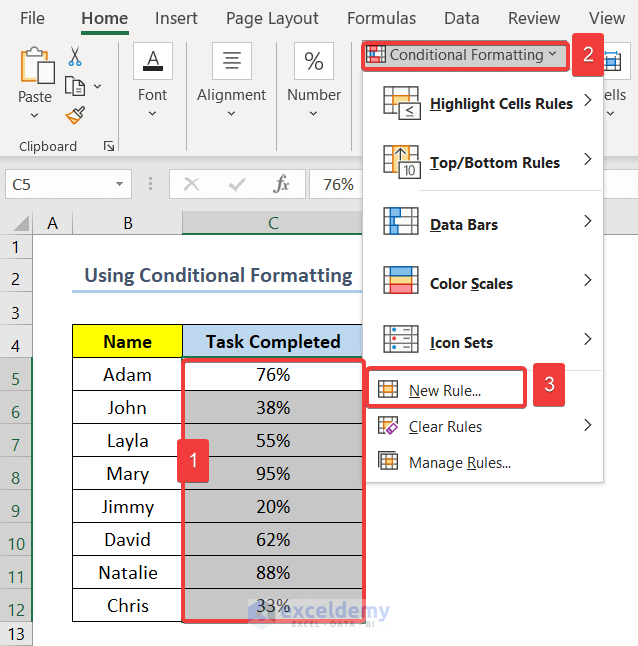
Task: Click the cell containing Jimmy
Action: [x=128, y=506]
